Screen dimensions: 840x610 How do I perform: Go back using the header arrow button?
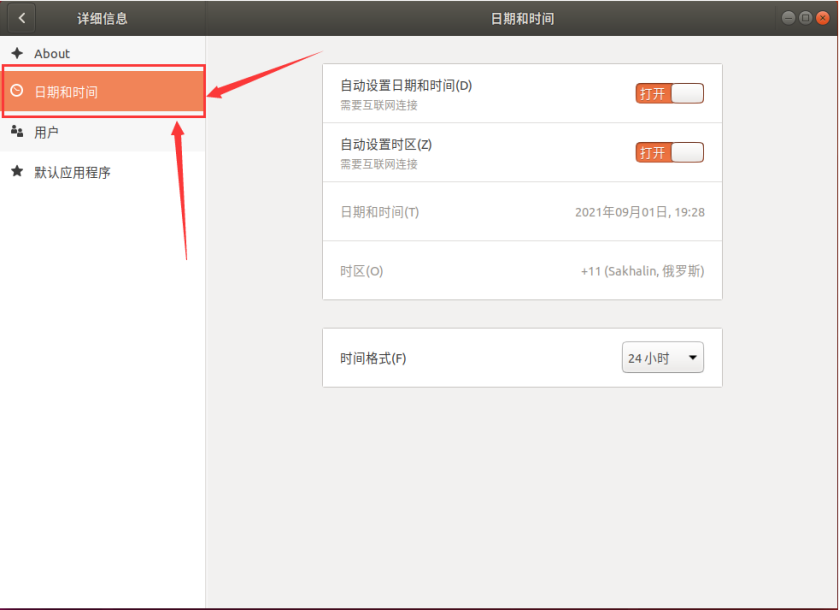[x=21, y=18]
